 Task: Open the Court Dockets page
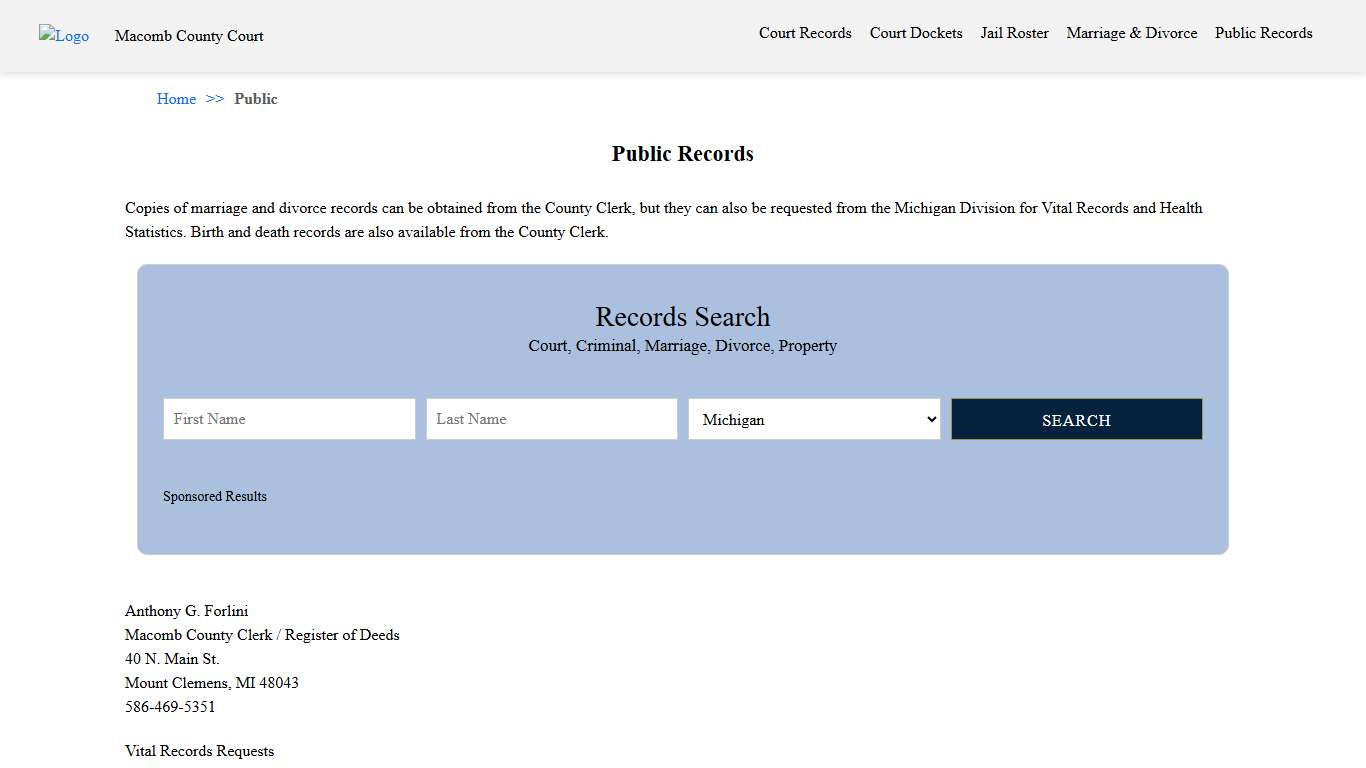point(915,33)
